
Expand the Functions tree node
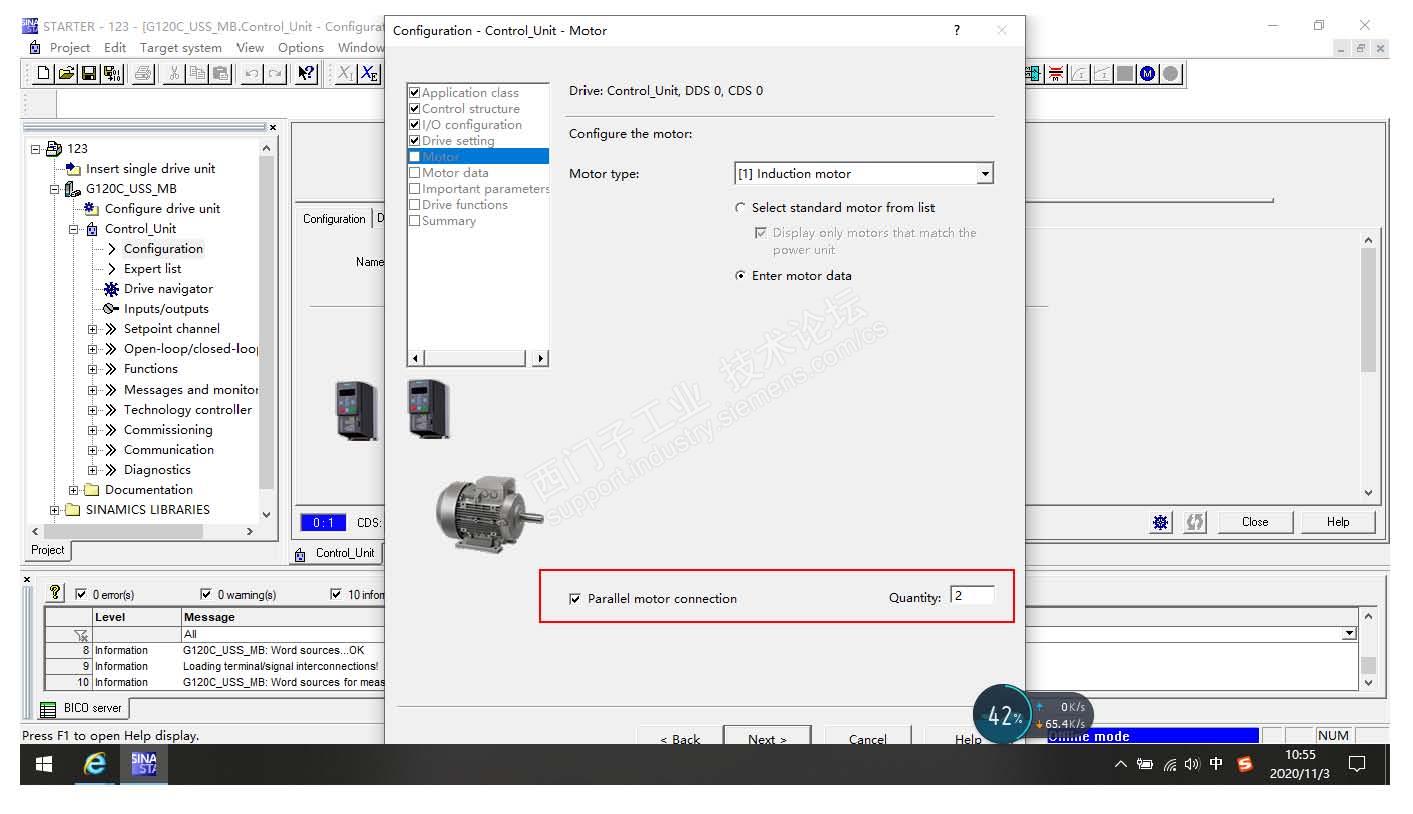point(93,369)
